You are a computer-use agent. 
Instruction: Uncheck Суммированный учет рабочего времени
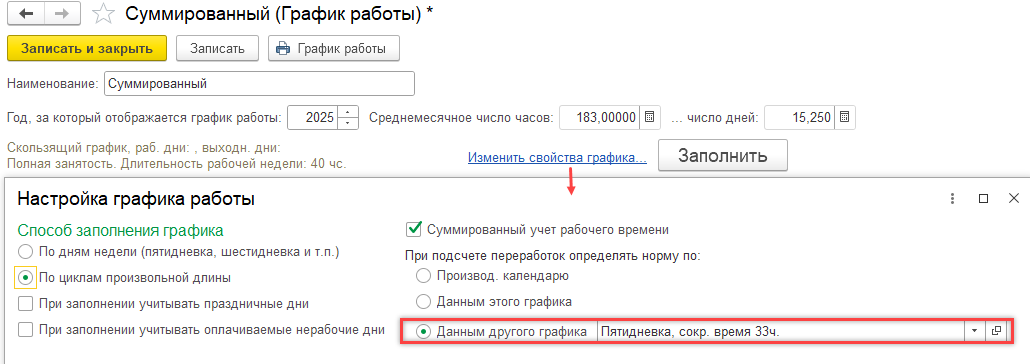point(414,229)
